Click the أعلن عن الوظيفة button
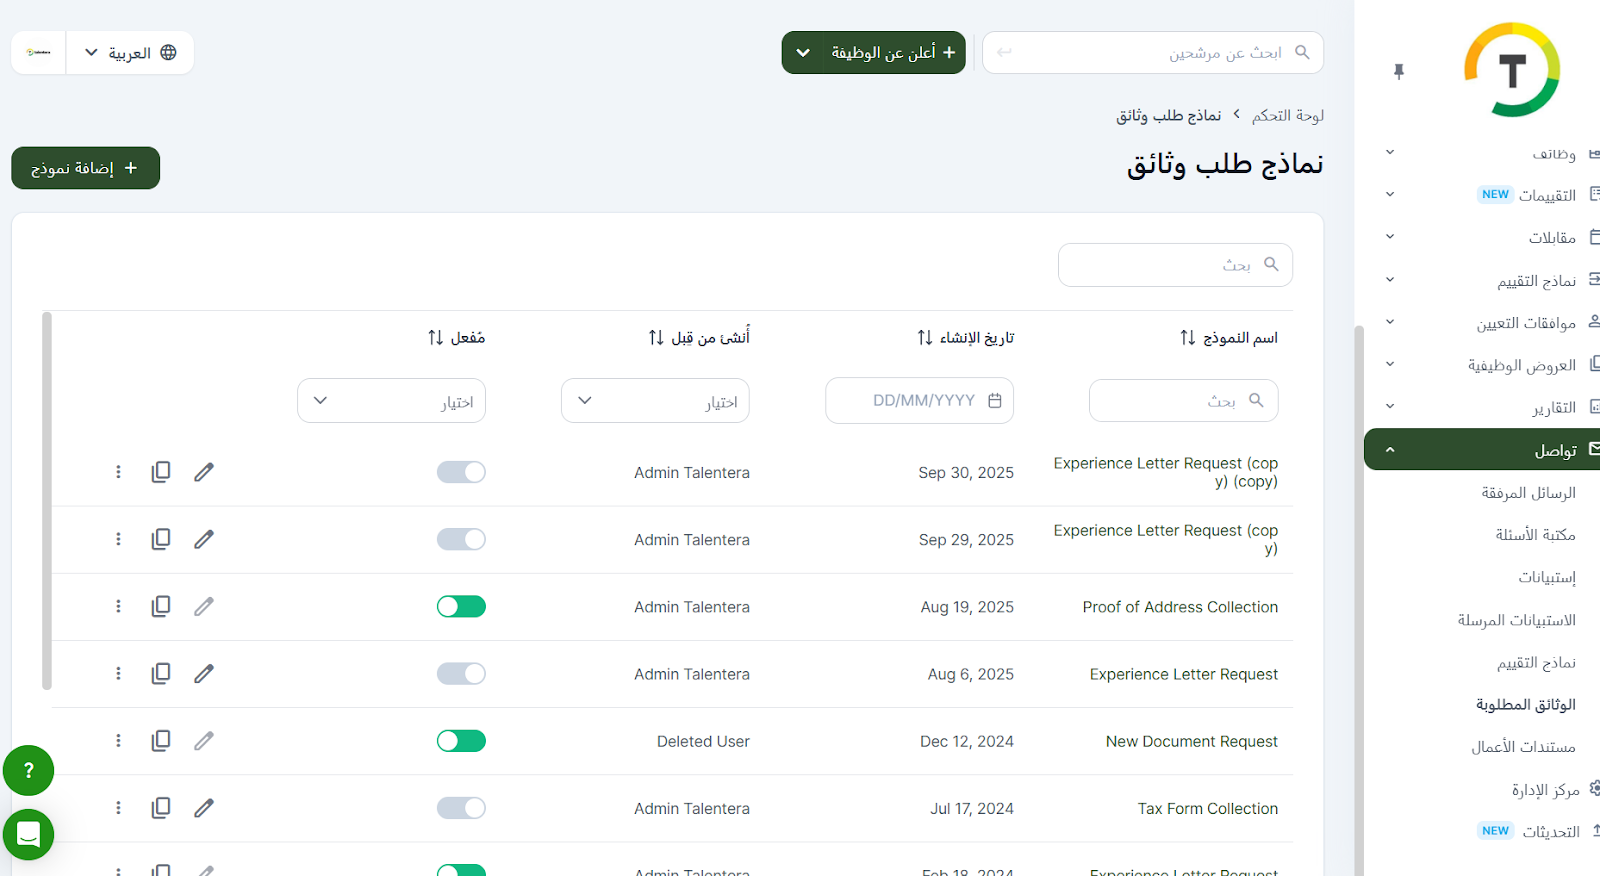The width and height of the screenshot is (1600, 876). click(x=873, y=53)
